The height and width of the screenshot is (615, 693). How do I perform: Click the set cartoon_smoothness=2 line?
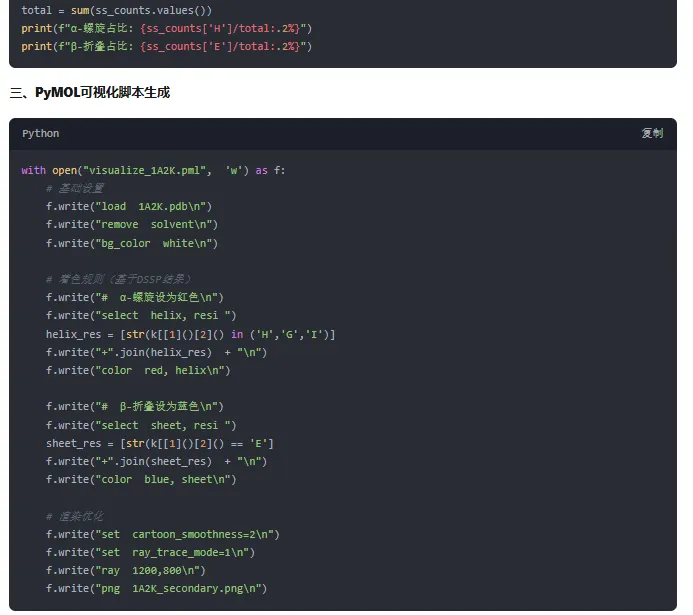(x=162, y=534)
